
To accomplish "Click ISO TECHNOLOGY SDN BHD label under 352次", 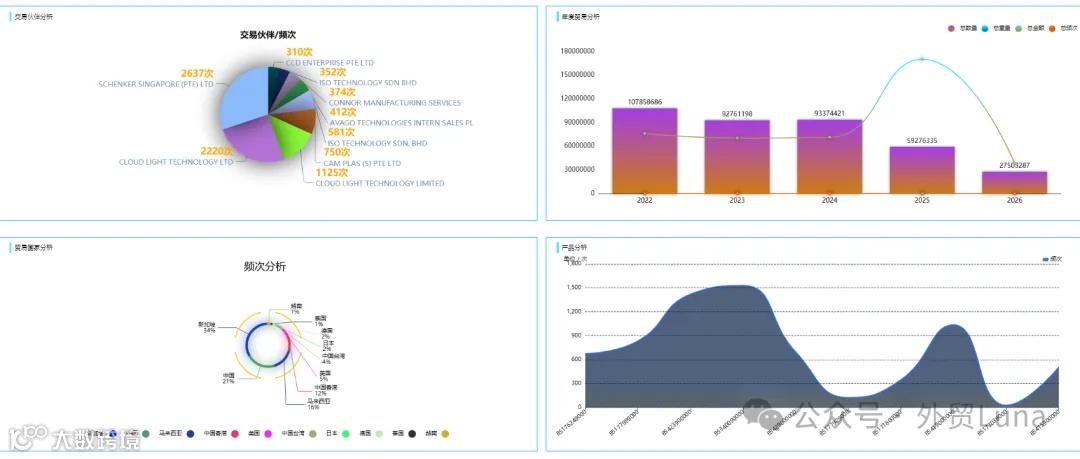I will [x=368, y=83].
